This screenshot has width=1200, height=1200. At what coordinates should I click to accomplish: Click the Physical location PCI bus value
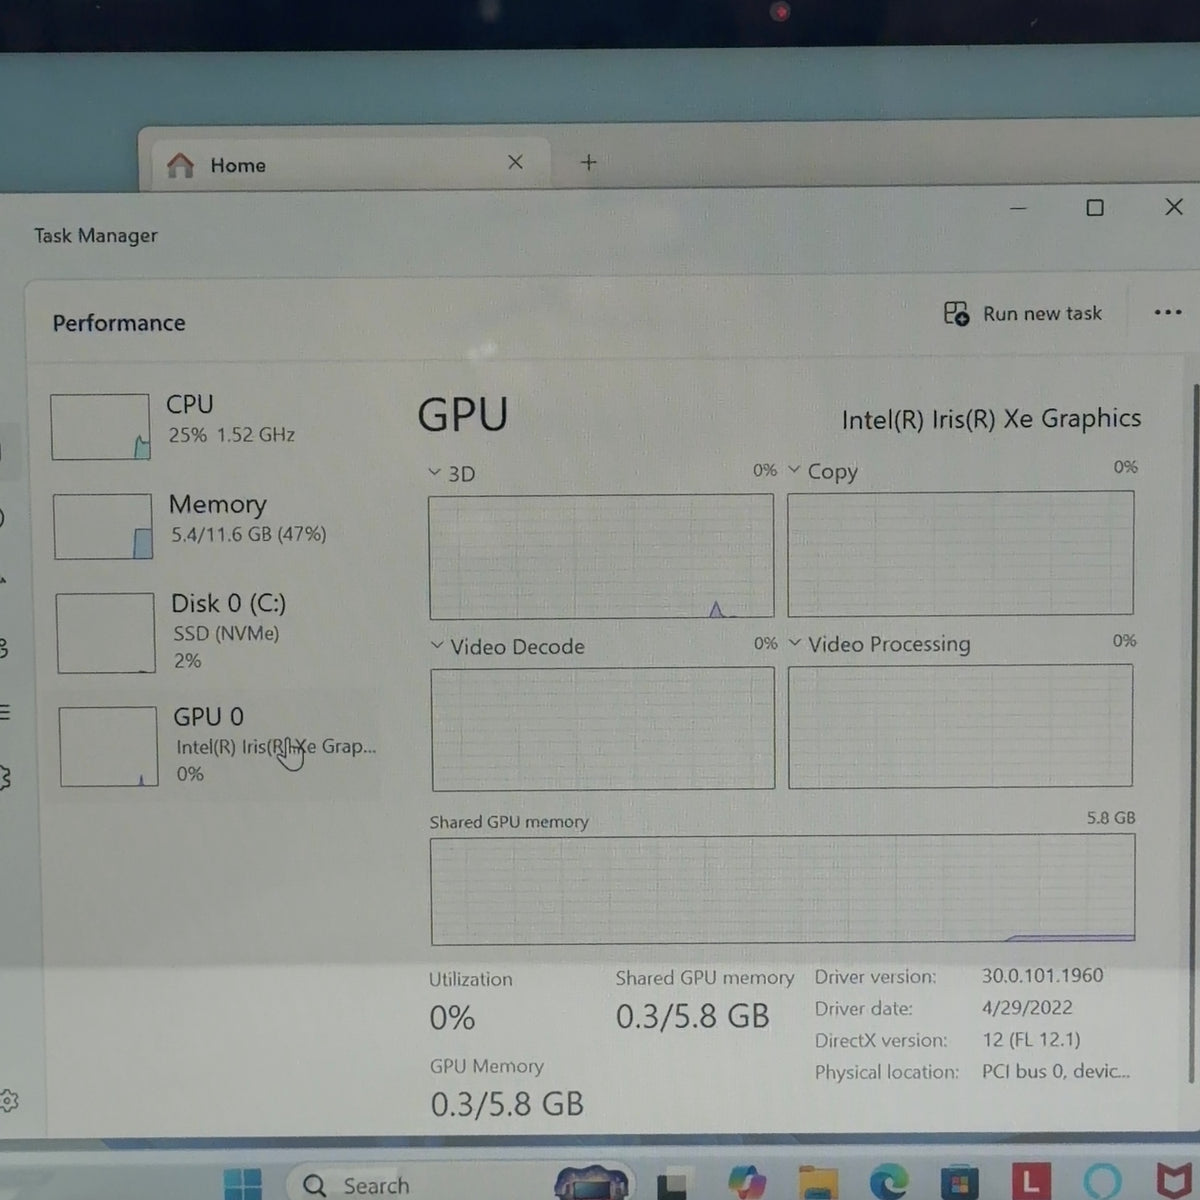1056,1071
